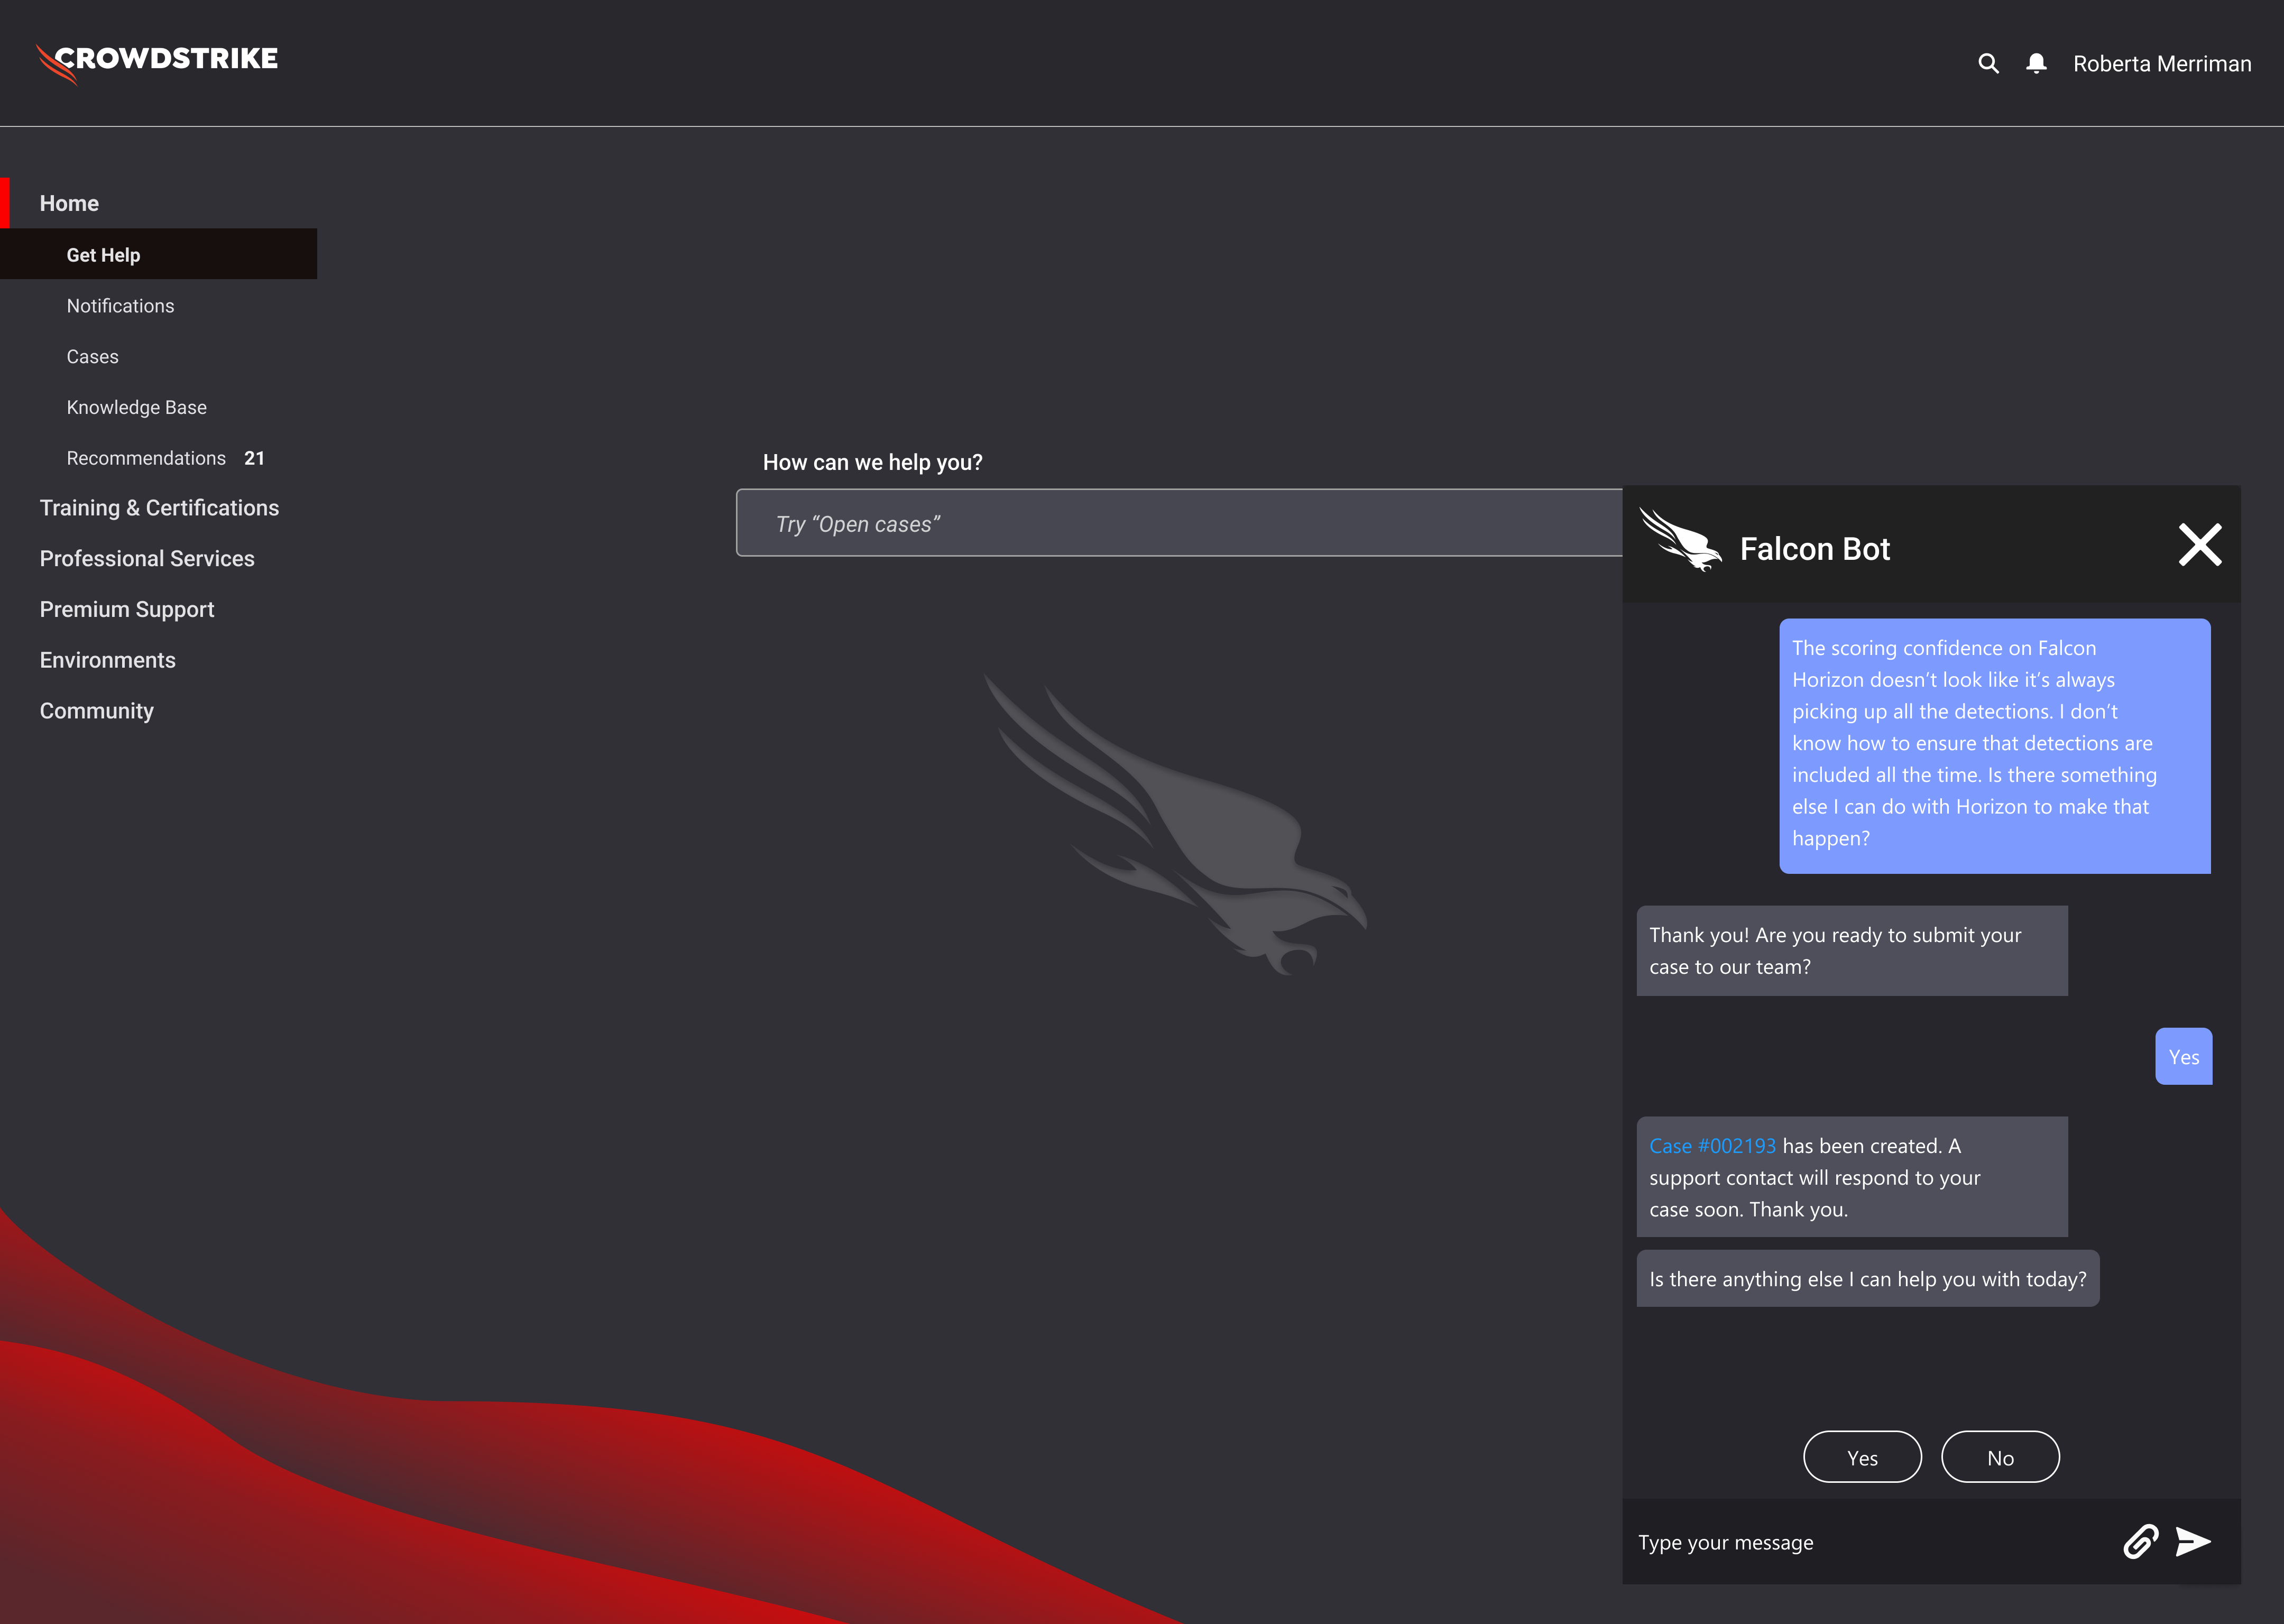Open Recommendations sidebar item
Image resolution: width=2284 pixels, height=1624 pixels.
146,458
